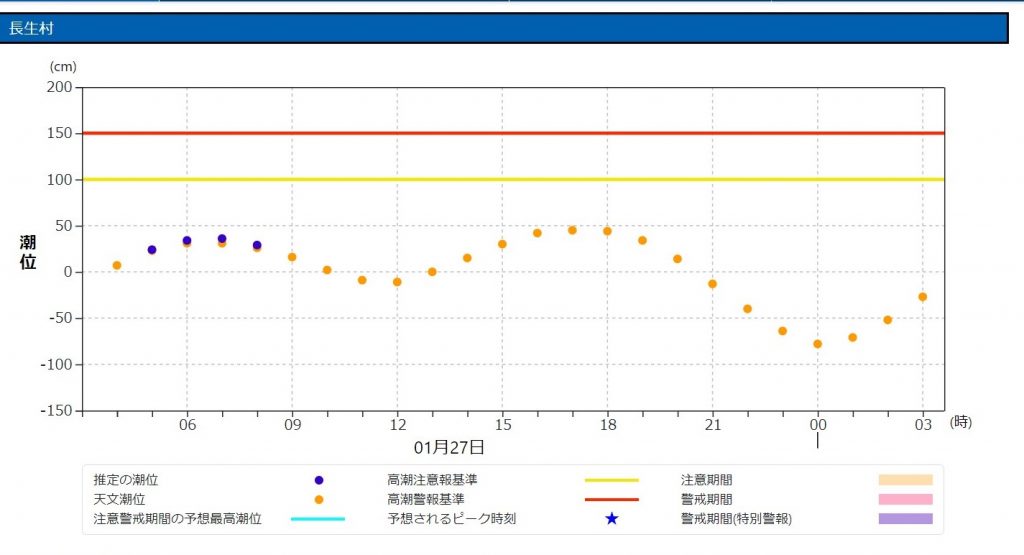Click the 0 y-axis label
This screenshot has width=1024, height=555.
(x=69, y=272)
